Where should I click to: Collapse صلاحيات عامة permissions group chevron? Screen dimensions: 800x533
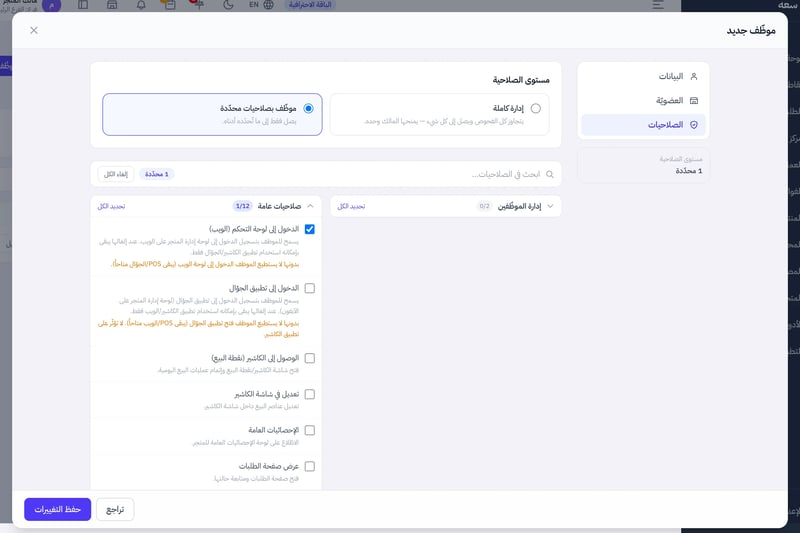coord(310,206)
